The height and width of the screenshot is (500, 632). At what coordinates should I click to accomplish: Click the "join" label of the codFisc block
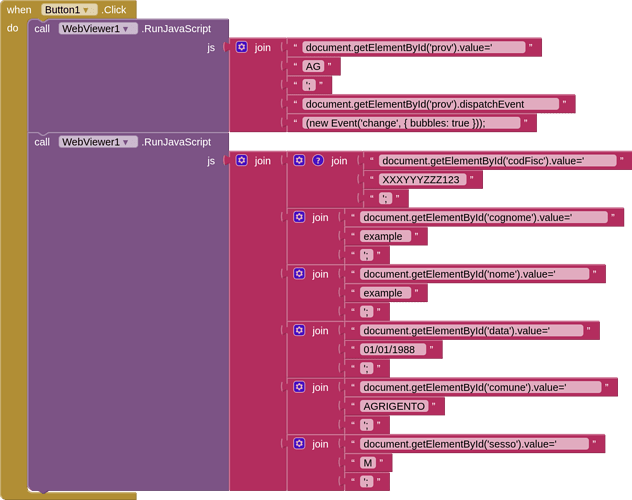(x=339, y=161)
